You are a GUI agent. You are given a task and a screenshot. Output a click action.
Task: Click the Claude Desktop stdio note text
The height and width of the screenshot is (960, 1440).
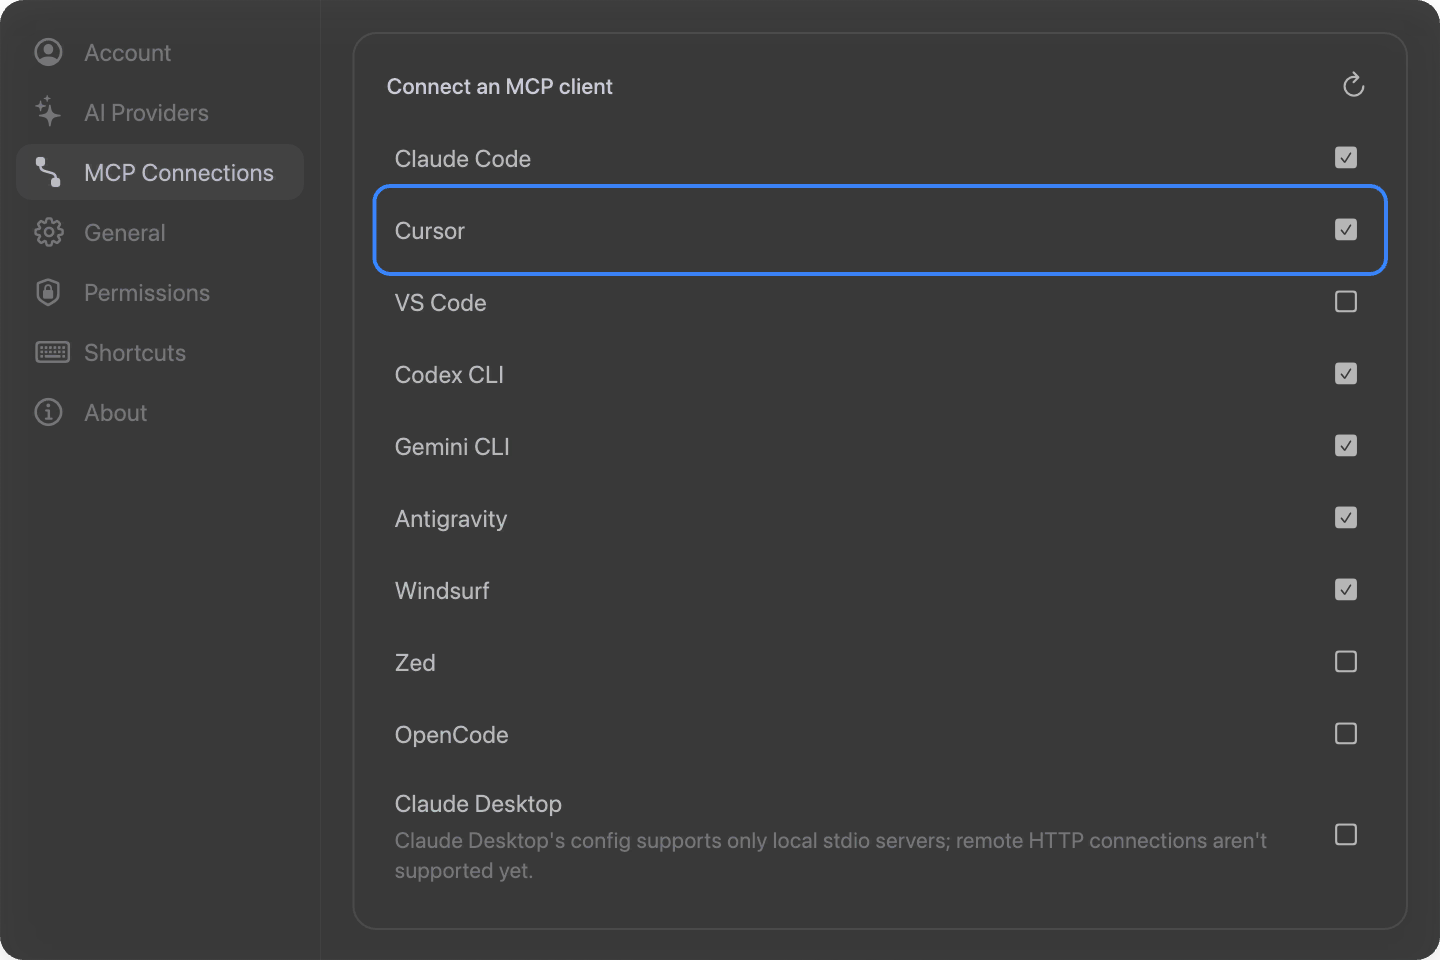click(x=830, y=856)
